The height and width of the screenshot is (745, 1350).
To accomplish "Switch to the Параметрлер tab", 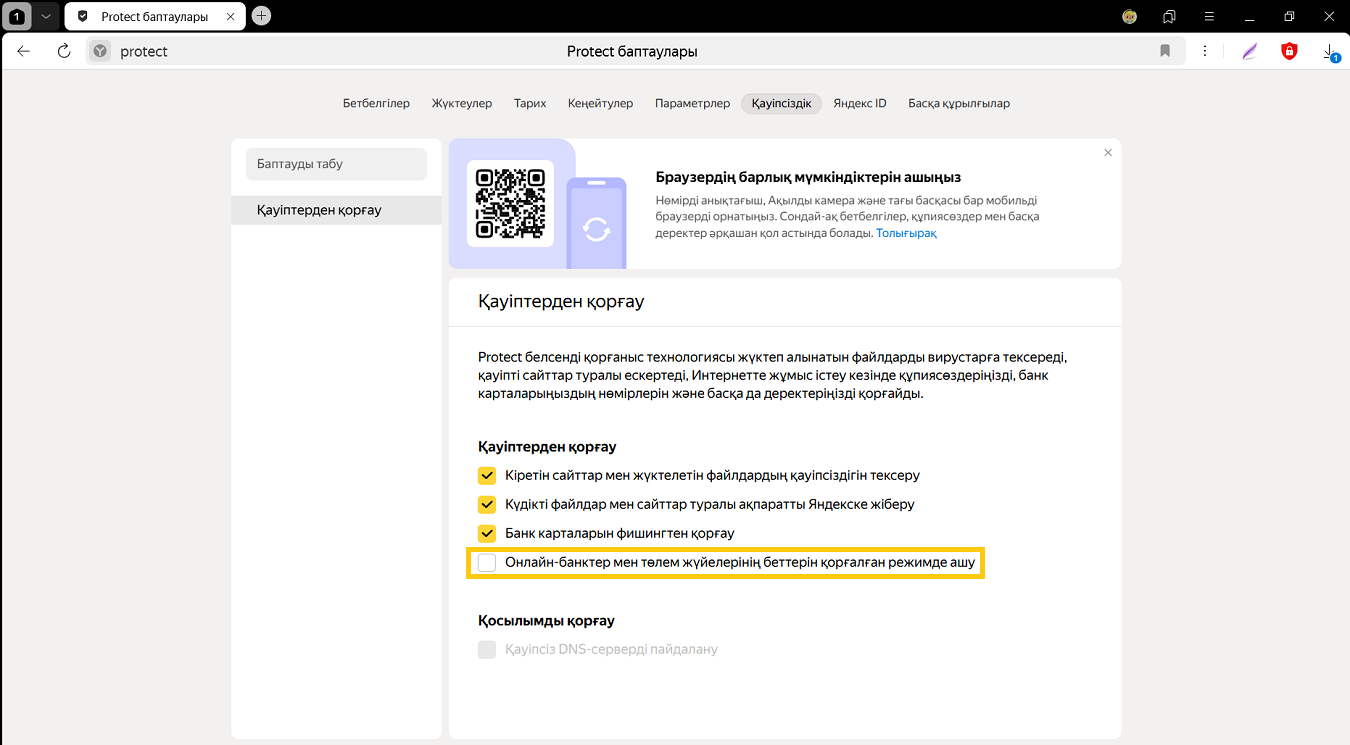I will pyautogui.click(x=692, y=103).
